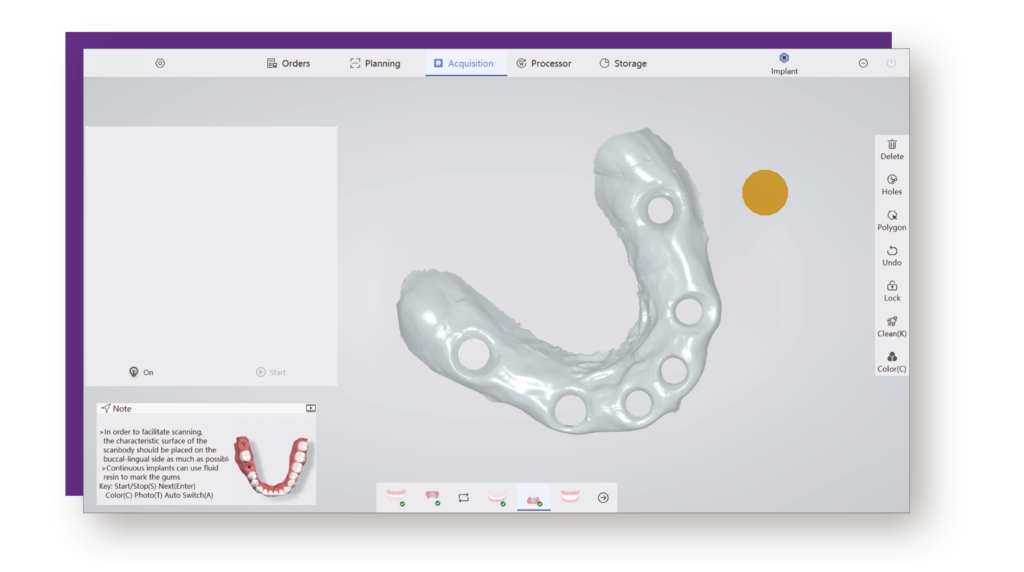Click the Implant icon
This screenshot has width=1024, height=572.
click(784, 63)
